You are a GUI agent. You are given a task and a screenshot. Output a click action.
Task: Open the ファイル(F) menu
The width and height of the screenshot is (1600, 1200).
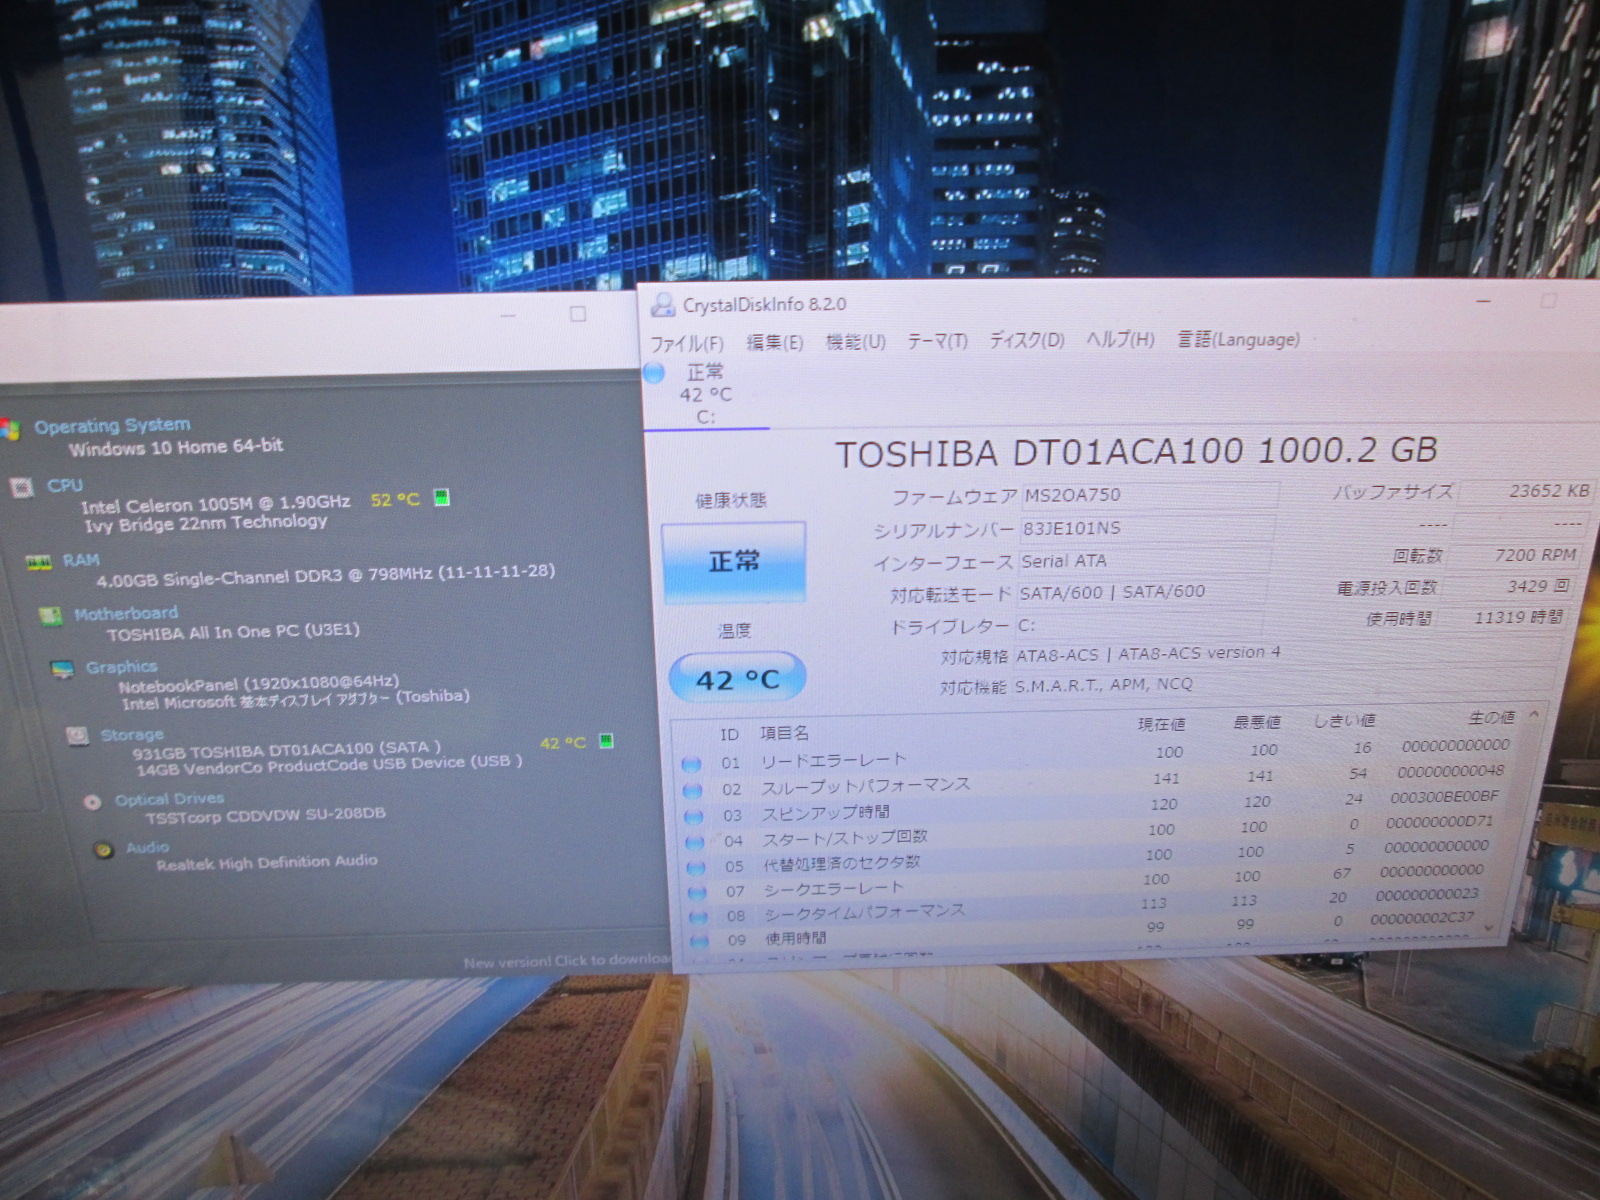686,344
